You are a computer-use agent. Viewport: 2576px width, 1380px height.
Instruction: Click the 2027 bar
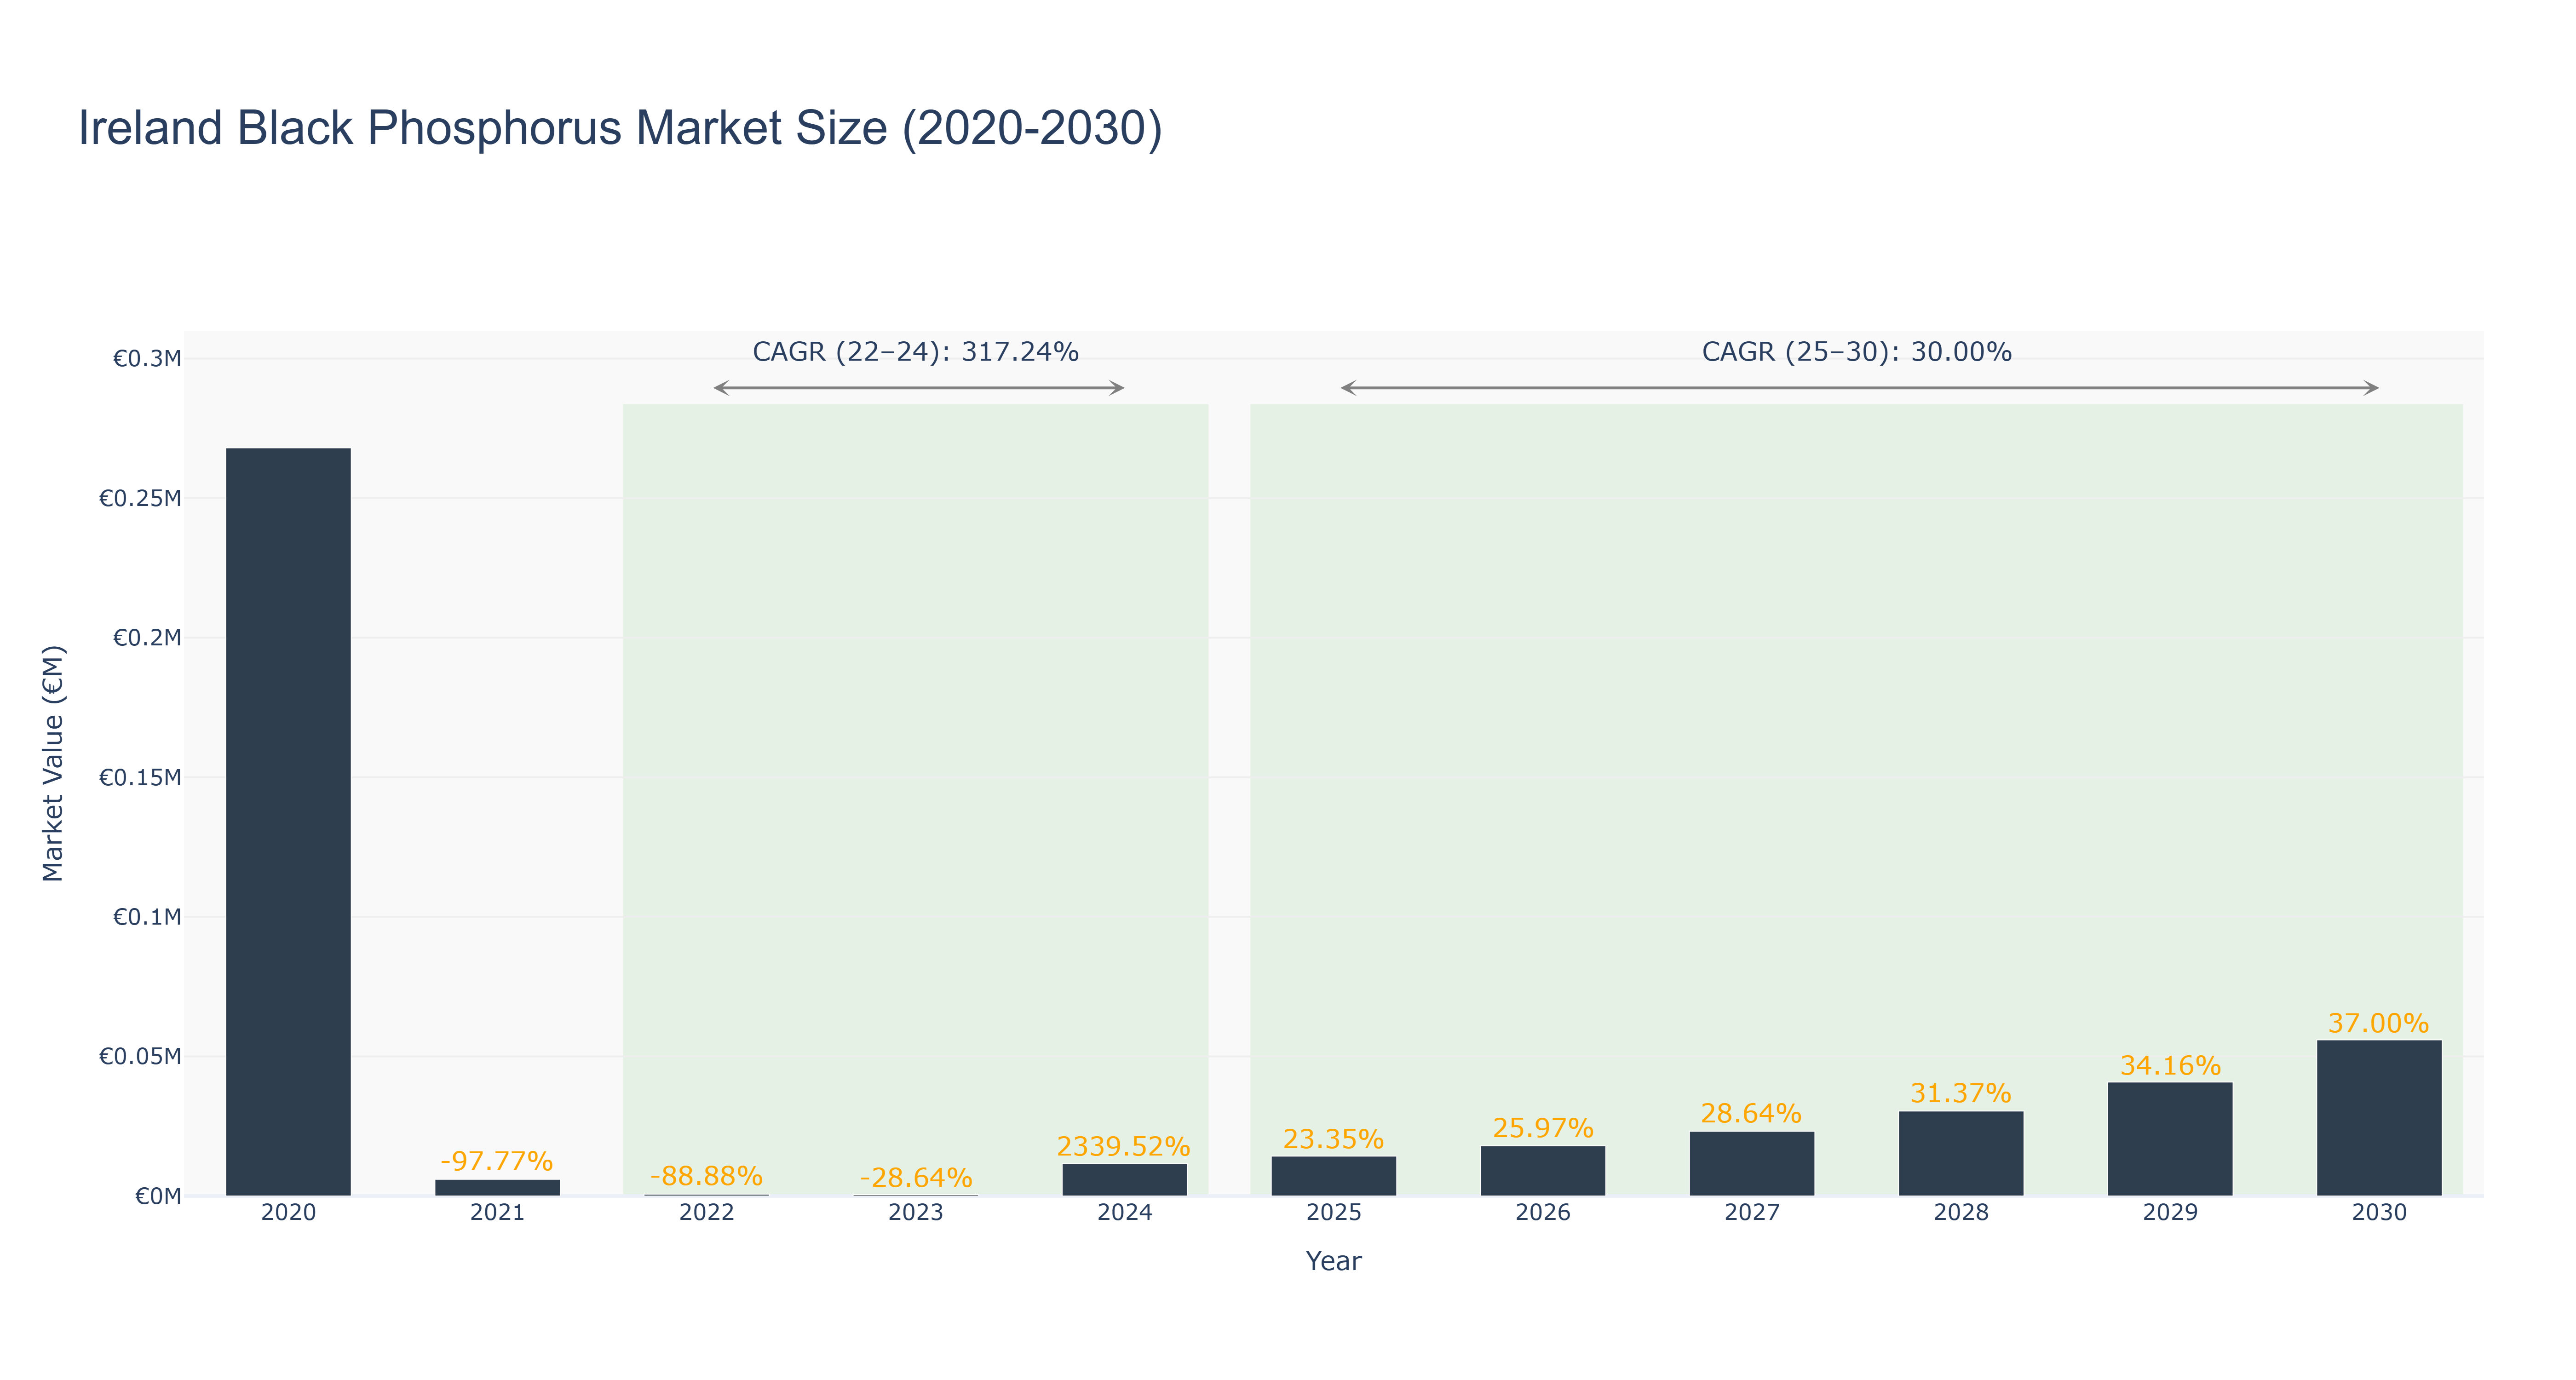click(x=1752, y=1164)
